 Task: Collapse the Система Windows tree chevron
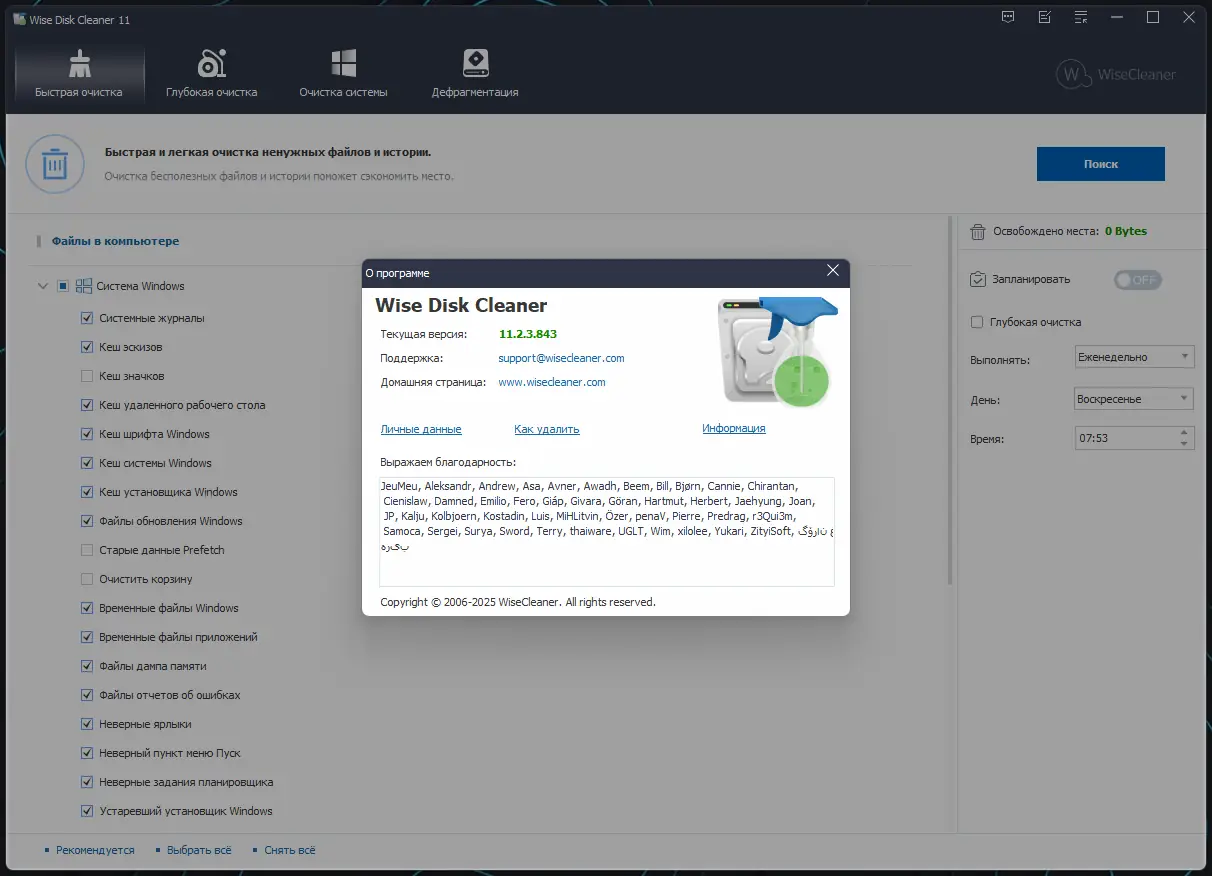pyautogui.click(x=43, y=286)
